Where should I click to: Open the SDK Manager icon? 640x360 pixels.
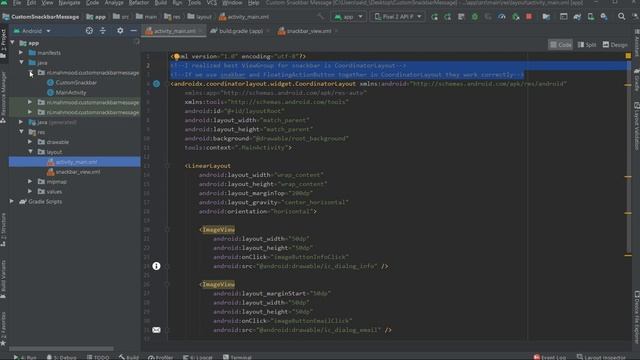pos(604,17)
